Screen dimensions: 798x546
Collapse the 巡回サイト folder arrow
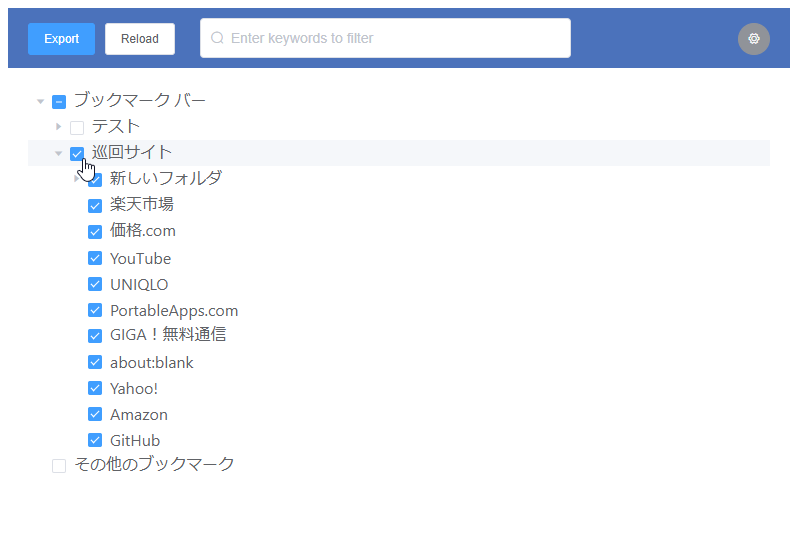pyautogui.click(x=59, y=153)
